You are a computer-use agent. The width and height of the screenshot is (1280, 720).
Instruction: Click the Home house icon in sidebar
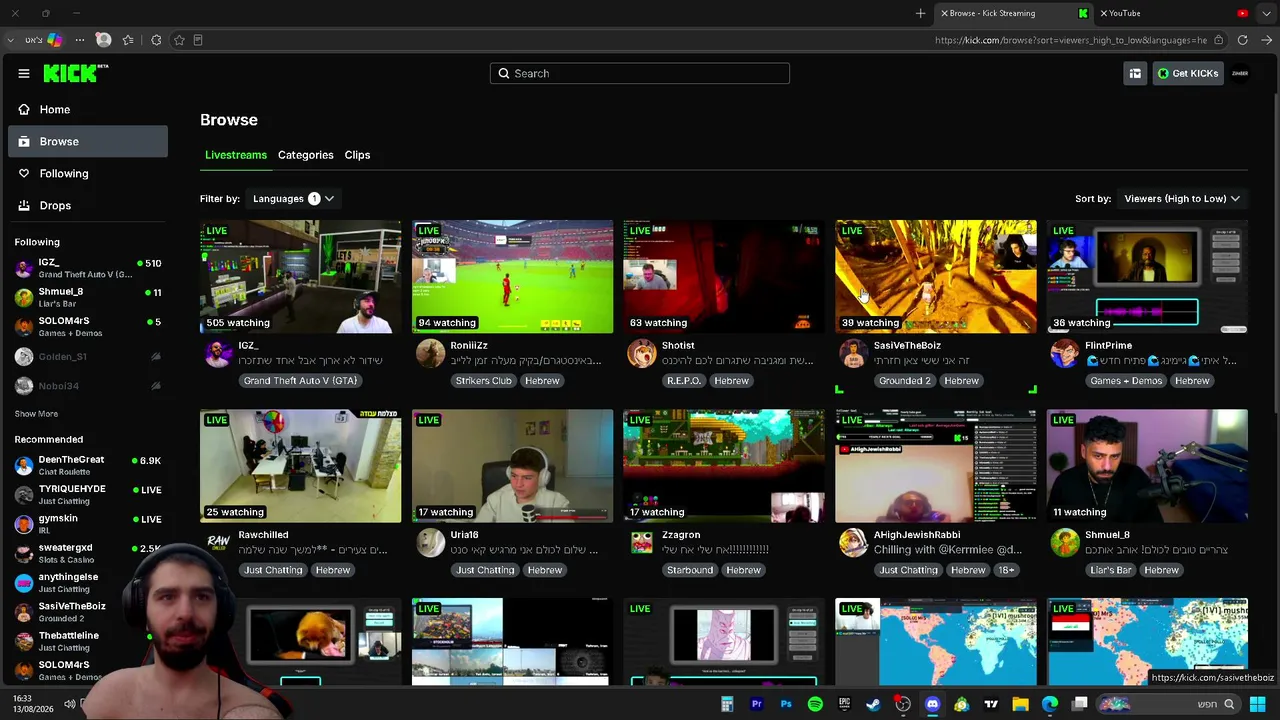(24, 109)
